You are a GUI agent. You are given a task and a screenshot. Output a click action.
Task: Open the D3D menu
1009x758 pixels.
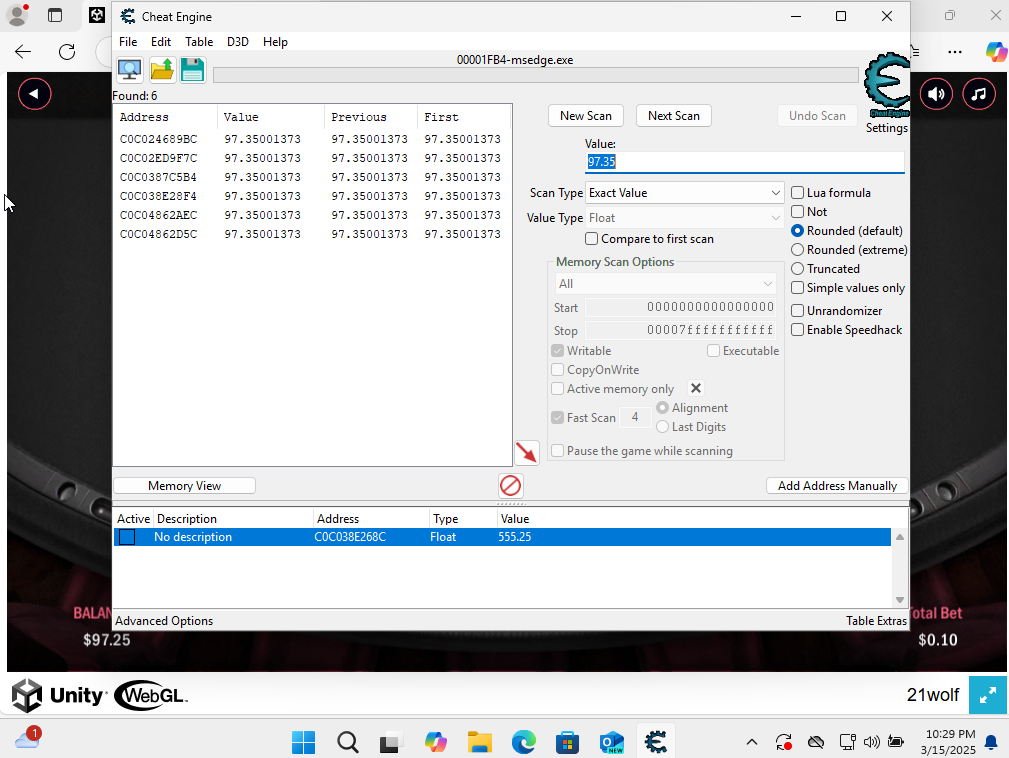[x=238, y=42]
